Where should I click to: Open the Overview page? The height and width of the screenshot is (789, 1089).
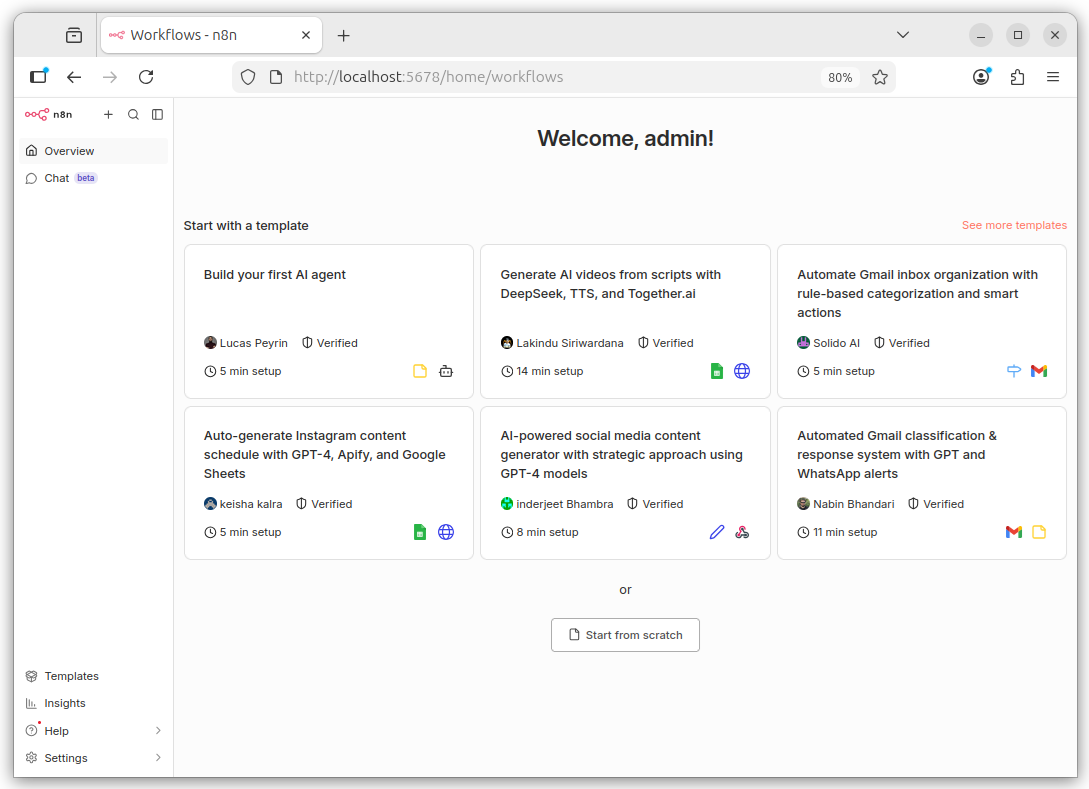[x=94, y=151]
